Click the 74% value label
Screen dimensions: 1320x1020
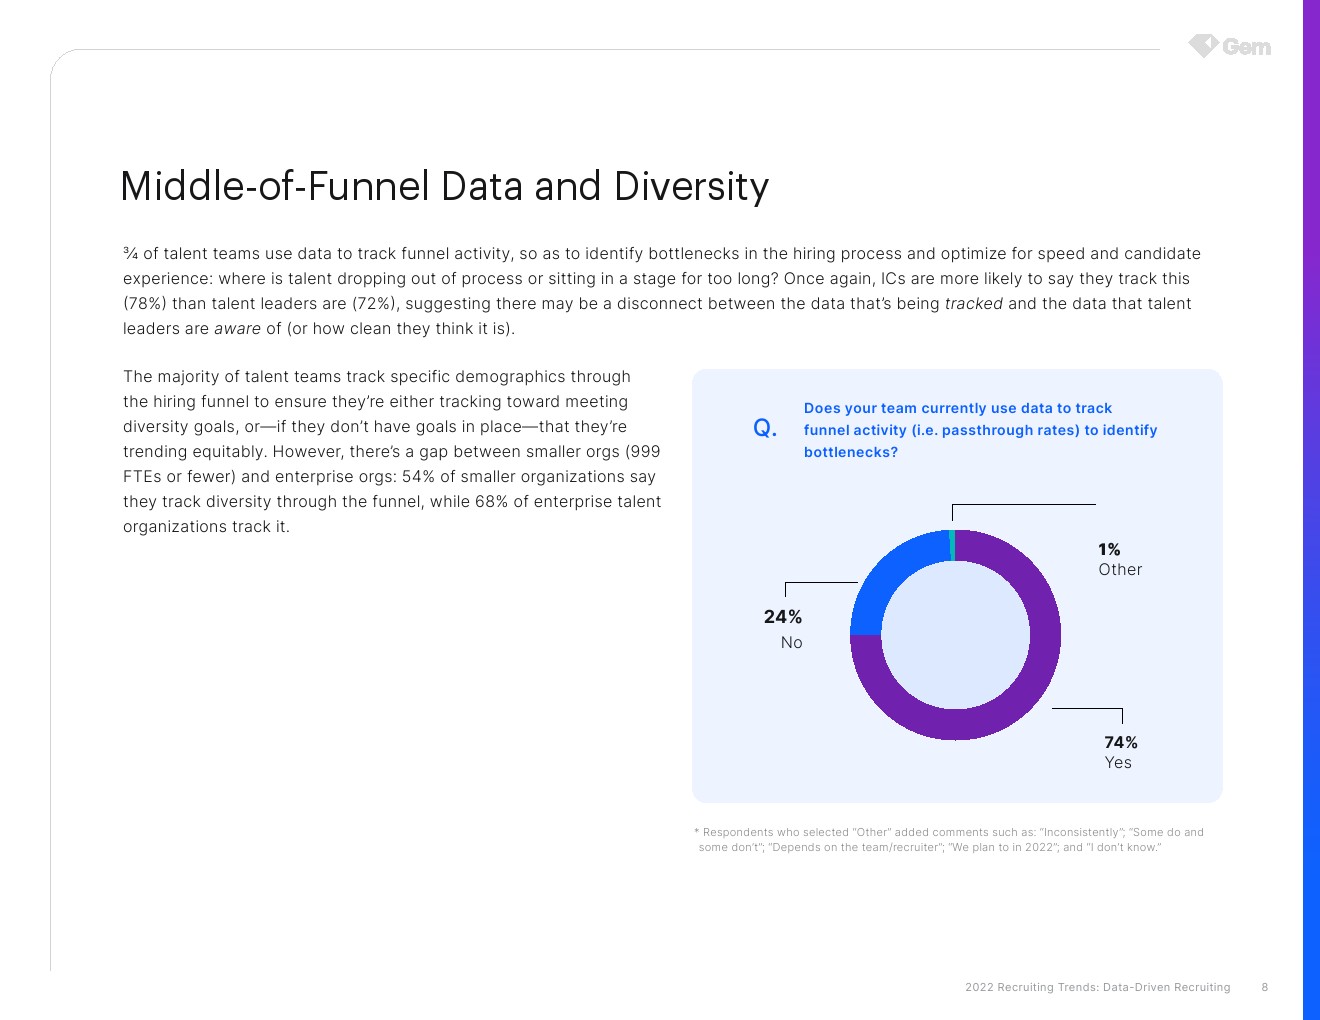[x=1120, y=742]
